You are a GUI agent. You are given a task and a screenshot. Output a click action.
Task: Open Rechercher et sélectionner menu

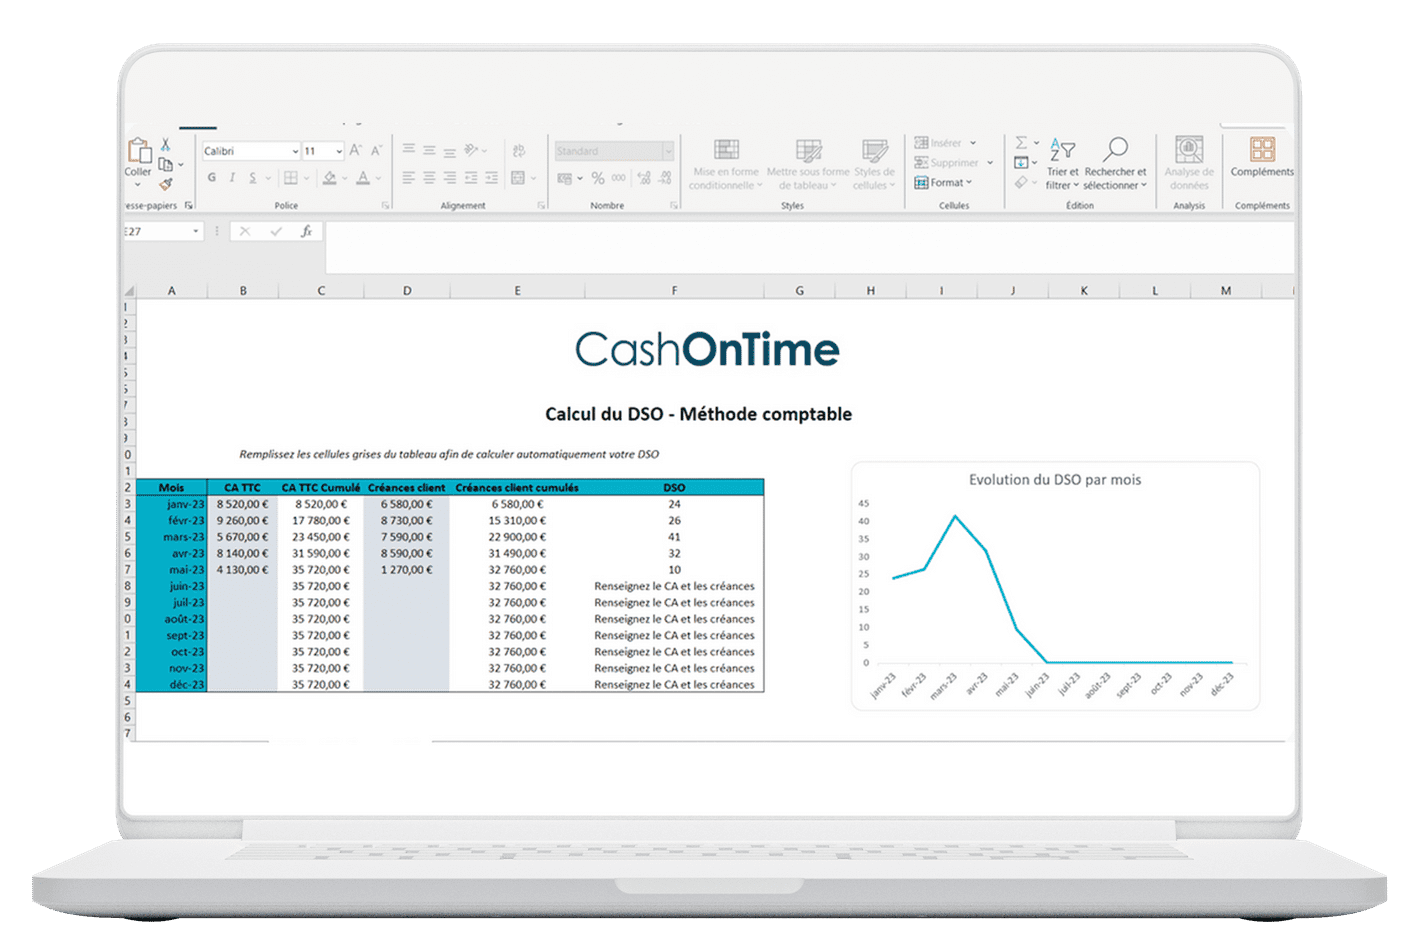pyautogui.click(x=1115, y=165)
